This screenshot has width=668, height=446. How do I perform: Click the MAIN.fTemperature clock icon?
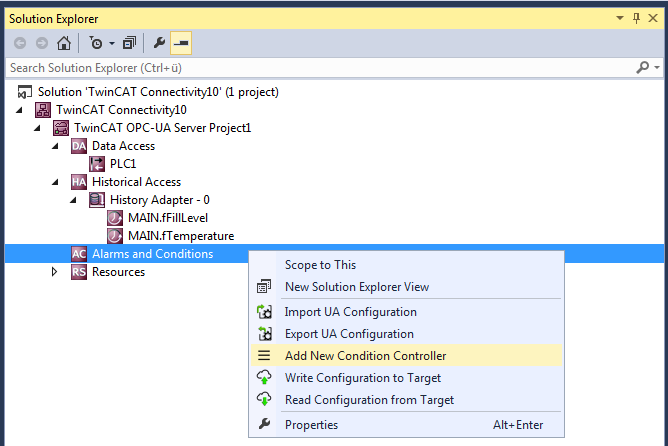point(115,236)
